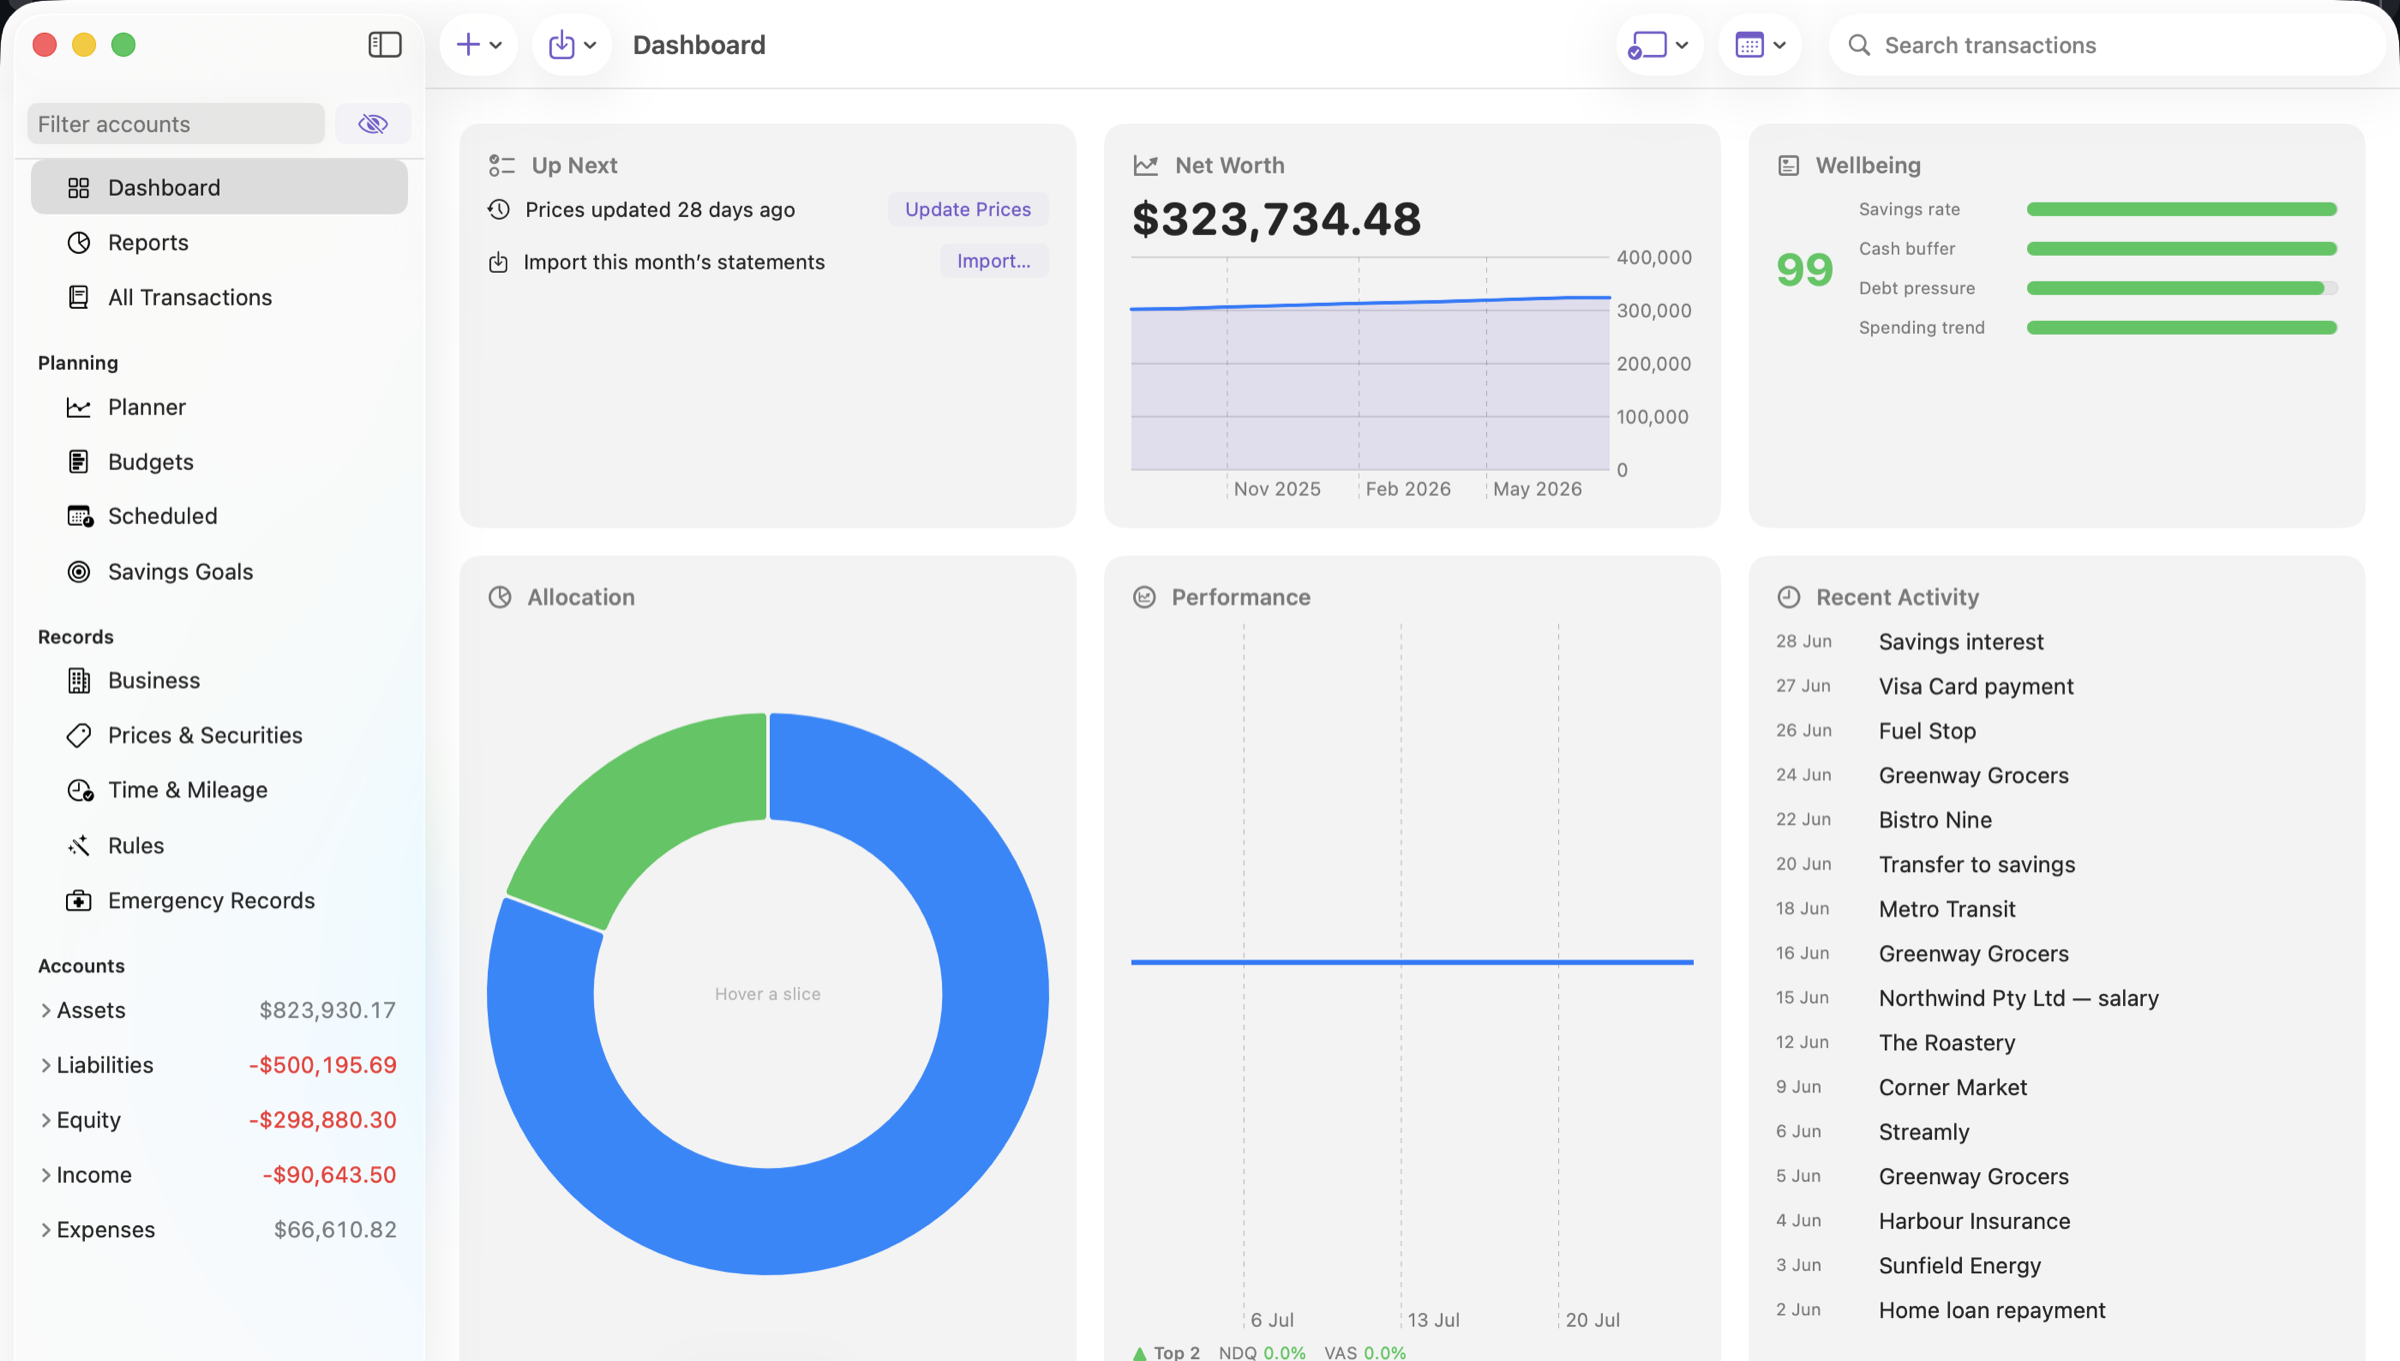Click the Wellbeing card icon
2400x1361 pixels.
coord(1789,165)
